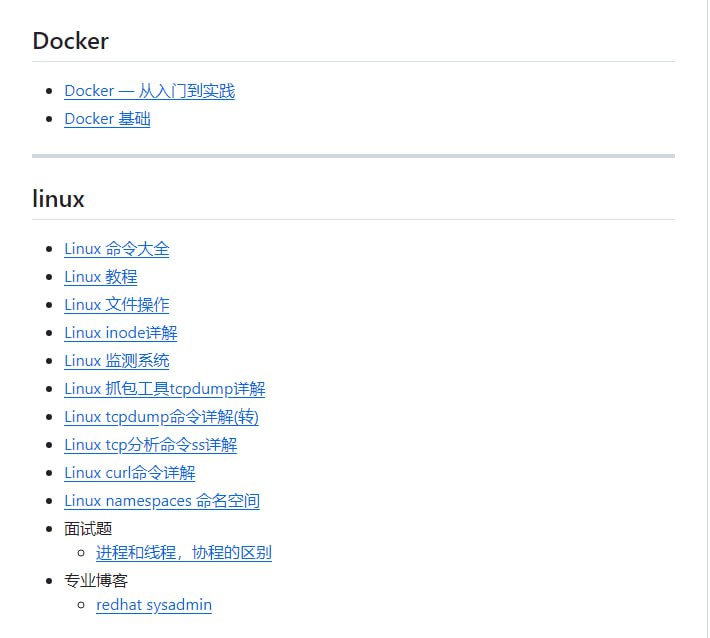Open the Docker 基础 link

107,119
